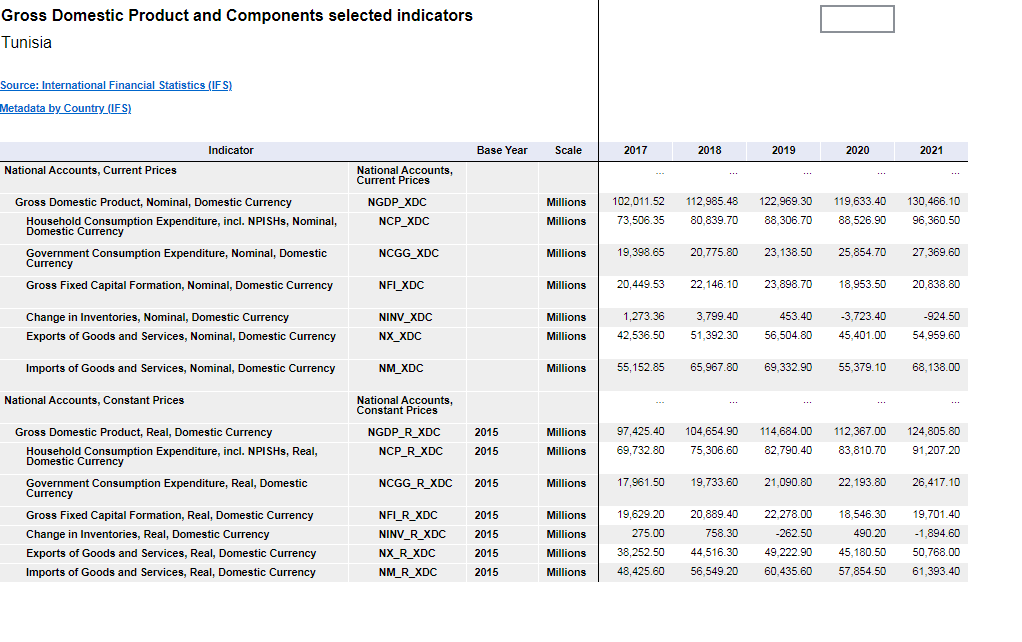Viewport: 1022px width, 642px height.
Task: Select Gross Domestic Product, Nominal row label
Action: (153, 202)
